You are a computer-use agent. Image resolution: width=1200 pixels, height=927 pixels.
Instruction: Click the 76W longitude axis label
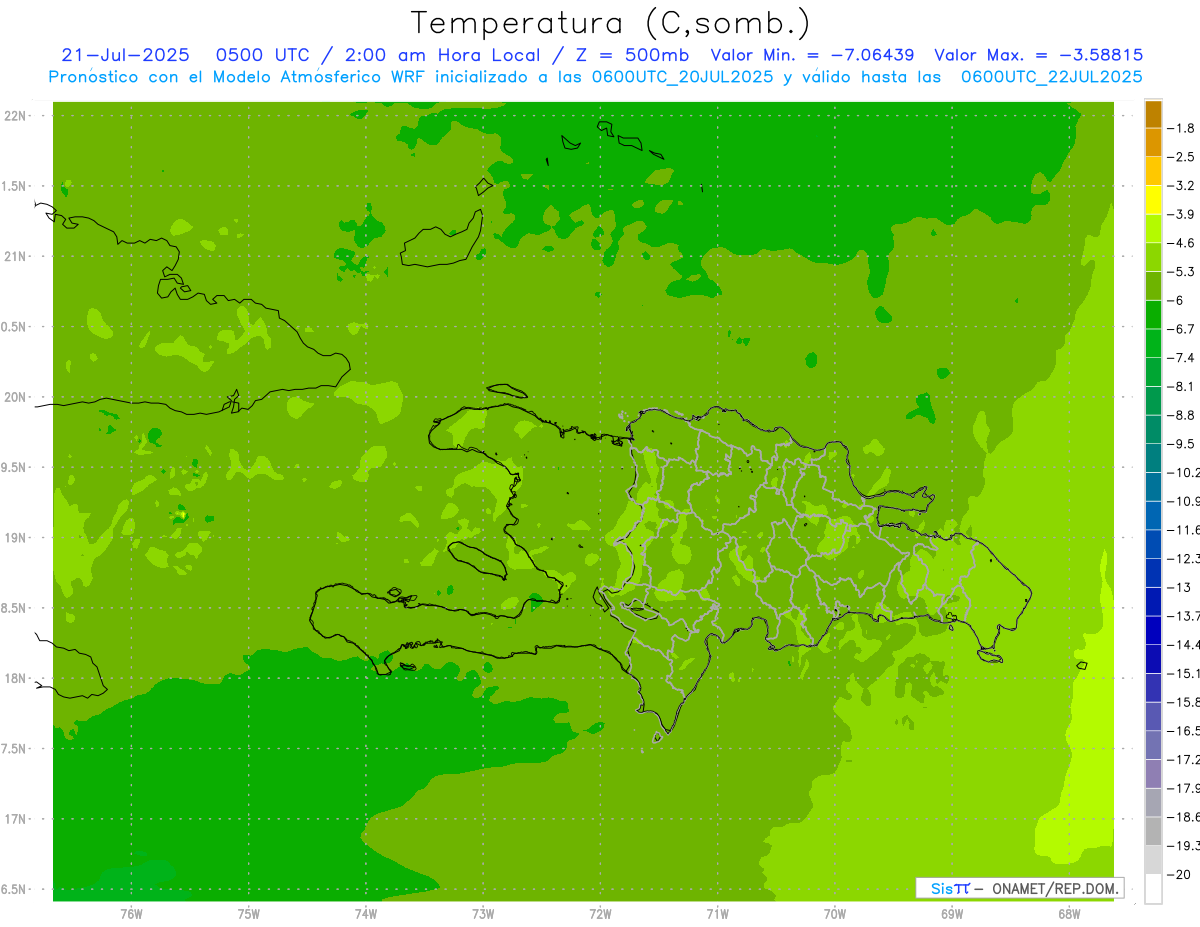pyautogui.click(x=131, y=913)
